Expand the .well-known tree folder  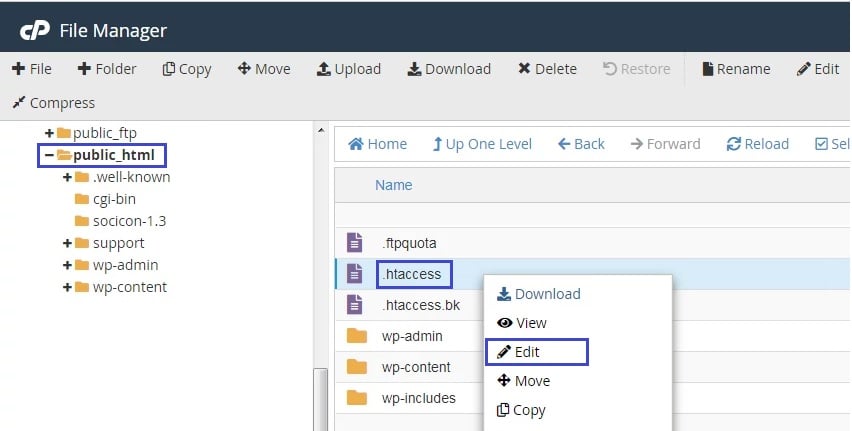tap(67, 177)
